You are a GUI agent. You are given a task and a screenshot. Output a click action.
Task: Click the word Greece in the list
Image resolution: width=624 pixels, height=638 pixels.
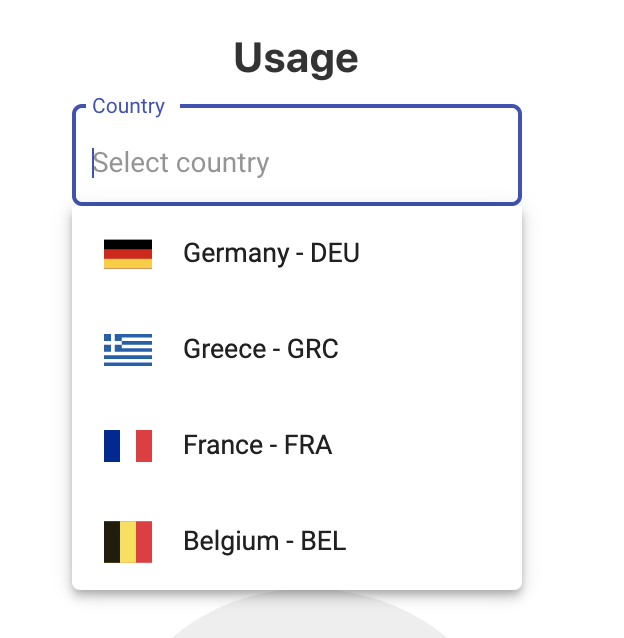tap(225, 349)
